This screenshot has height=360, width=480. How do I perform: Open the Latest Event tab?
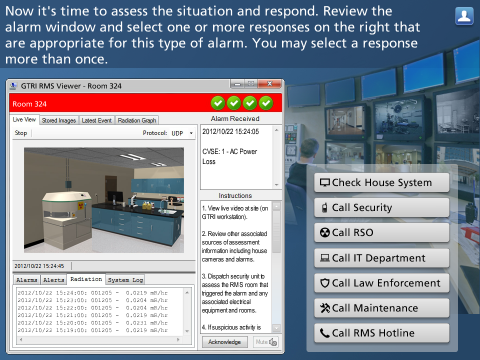coord(97,120)
